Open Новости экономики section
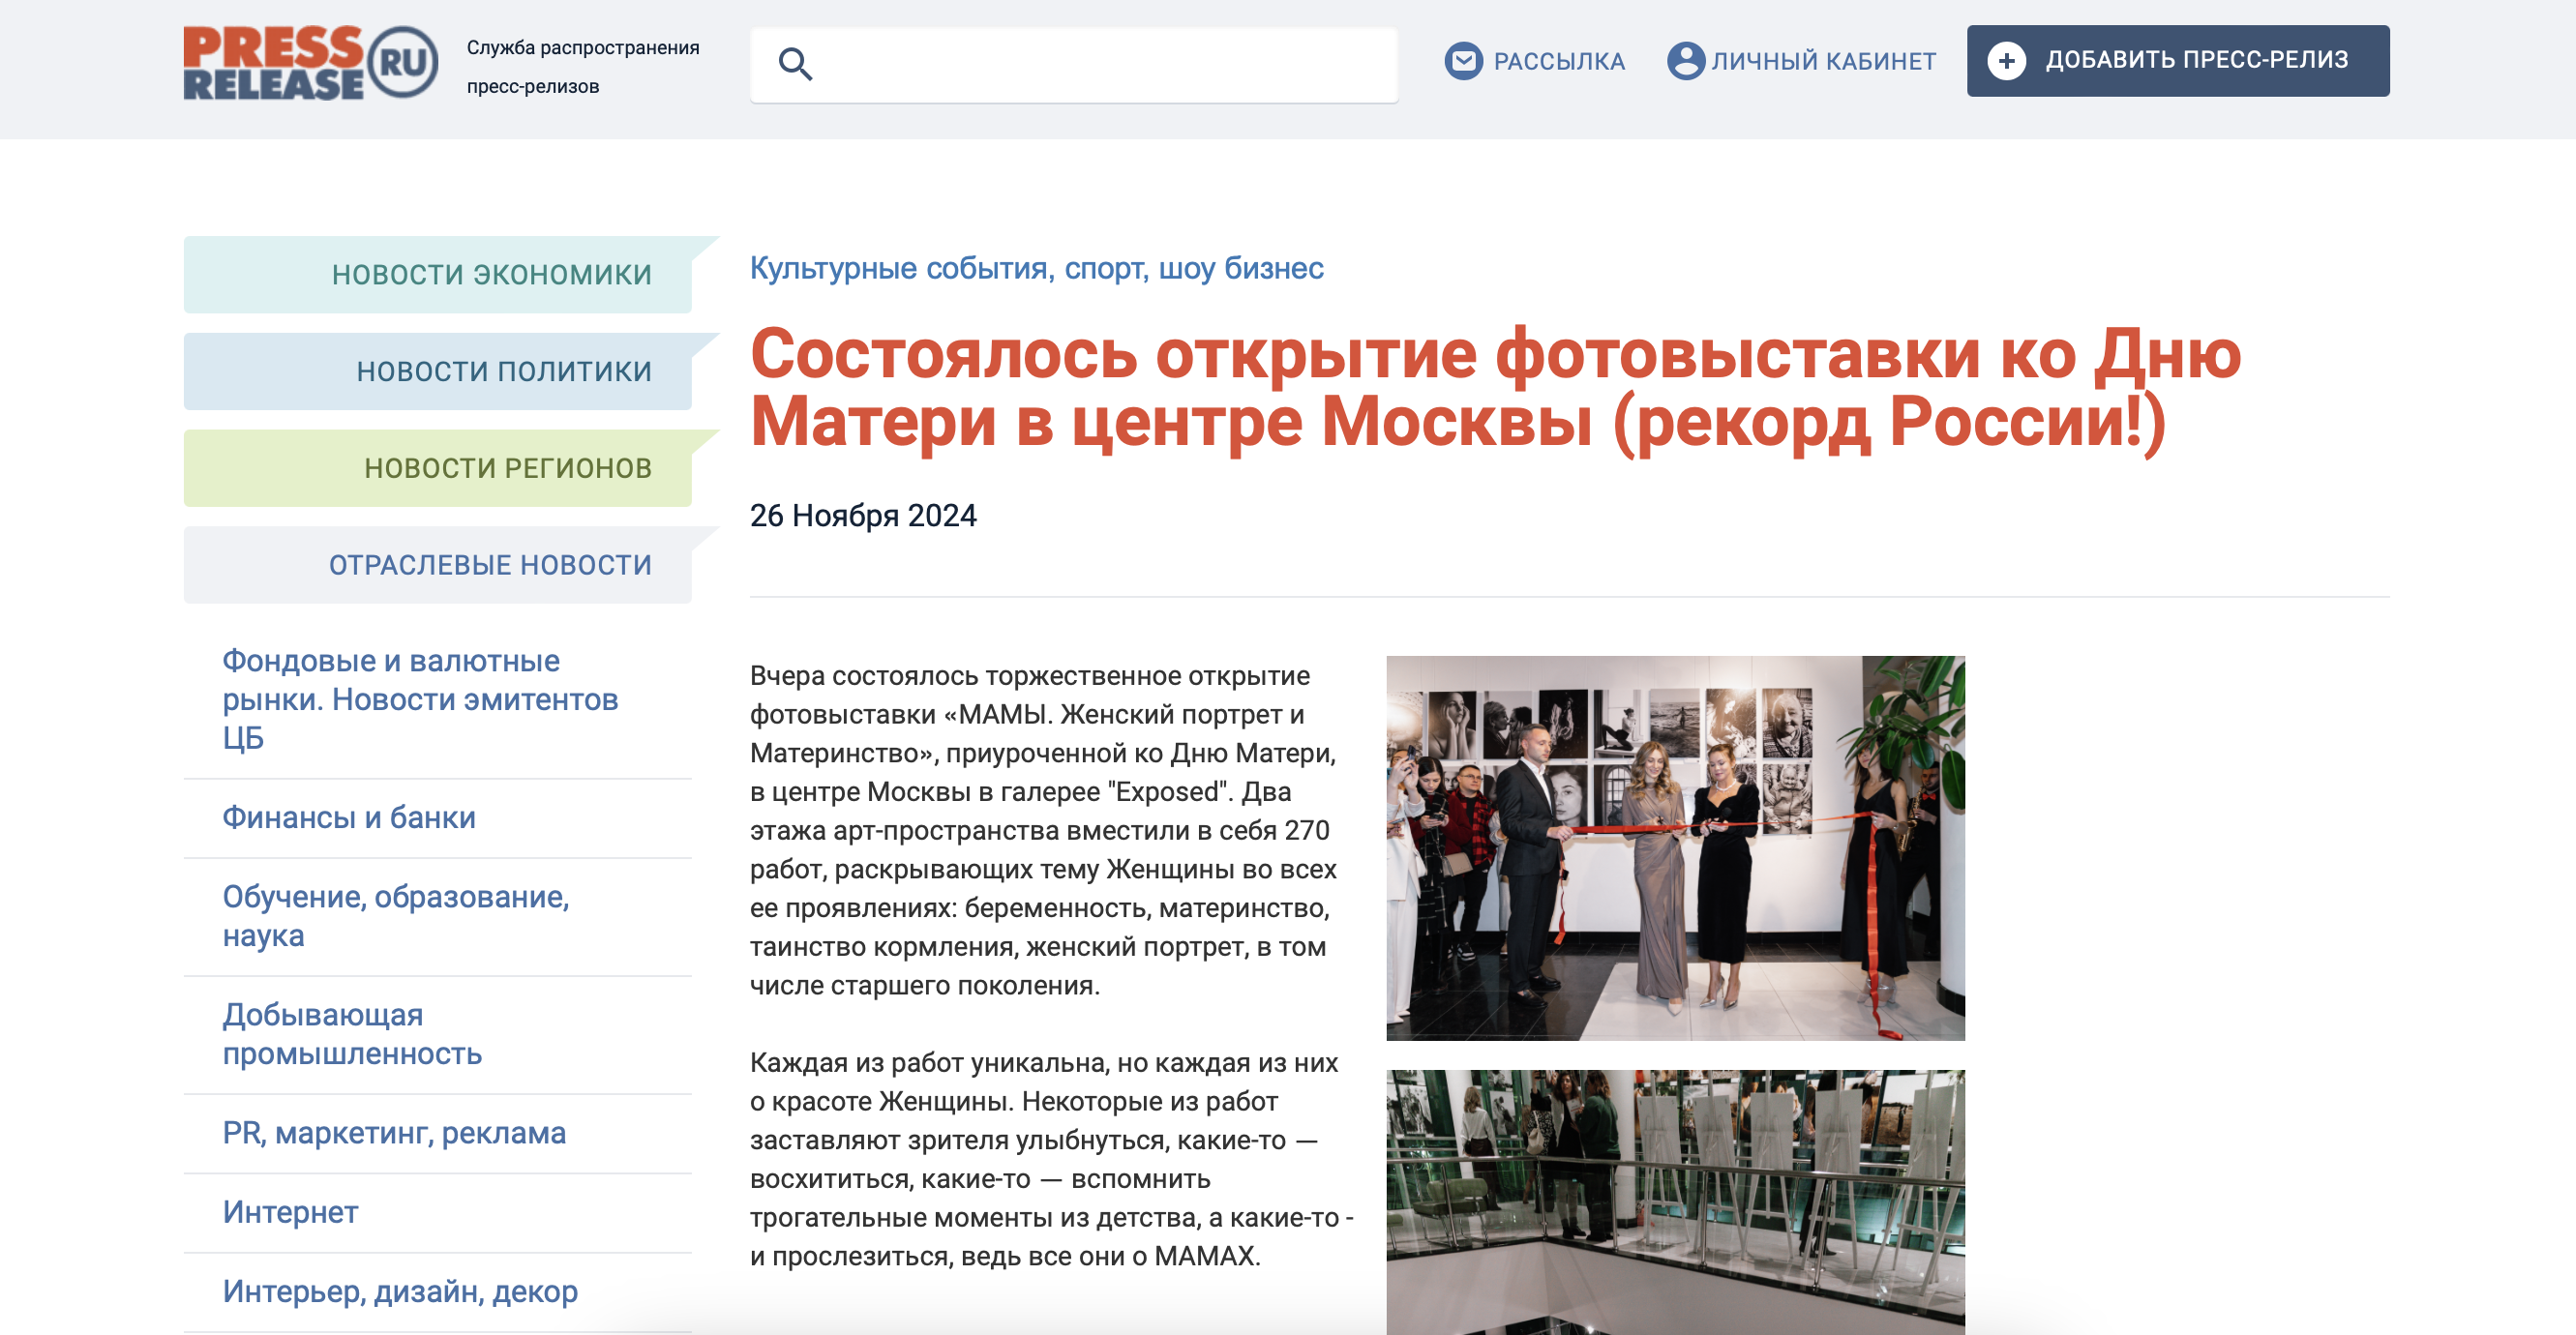Image resolution: width=2576 pixels, height=1335 pixels. [438, 274]
